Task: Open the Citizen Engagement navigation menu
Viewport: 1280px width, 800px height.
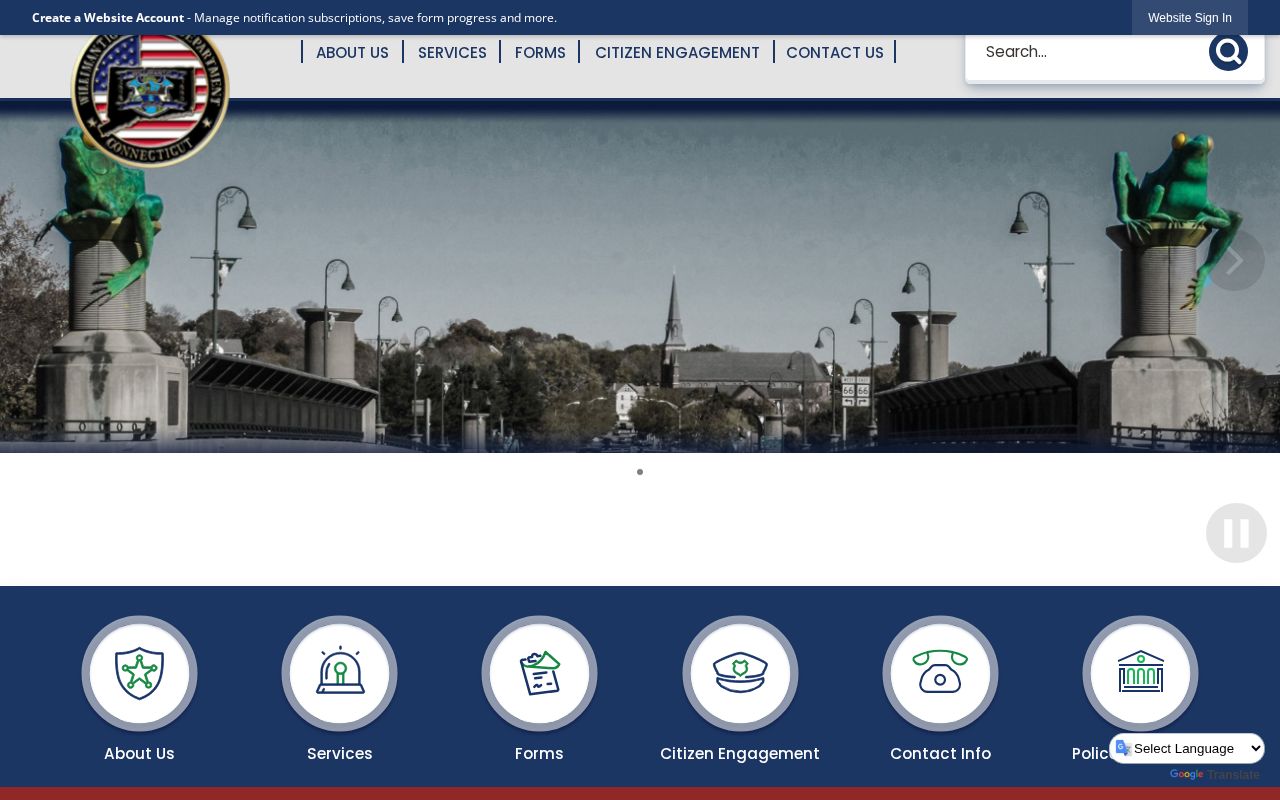Action: (x=677, y=52)
